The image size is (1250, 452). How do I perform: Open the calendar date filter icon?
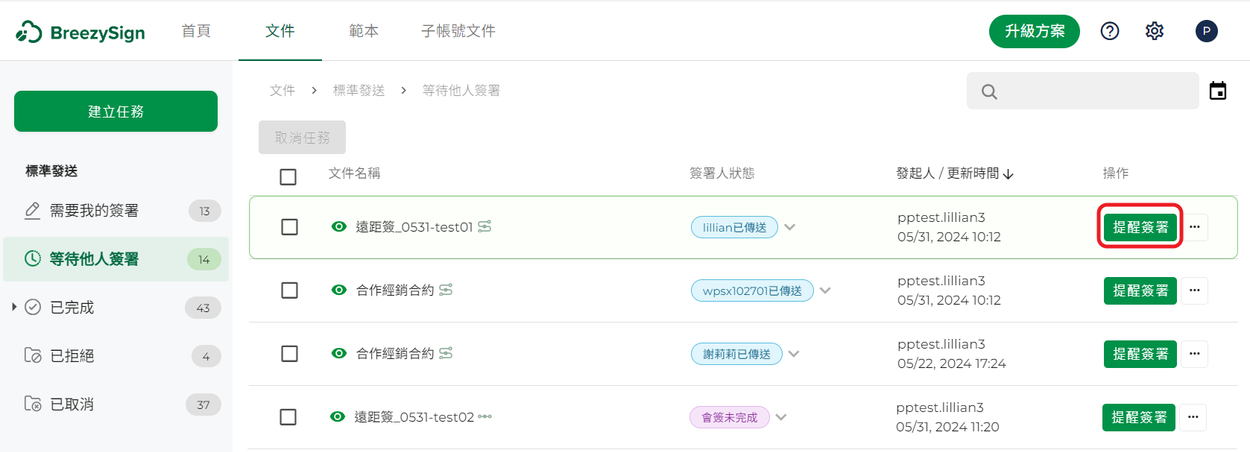point(1218,91)
